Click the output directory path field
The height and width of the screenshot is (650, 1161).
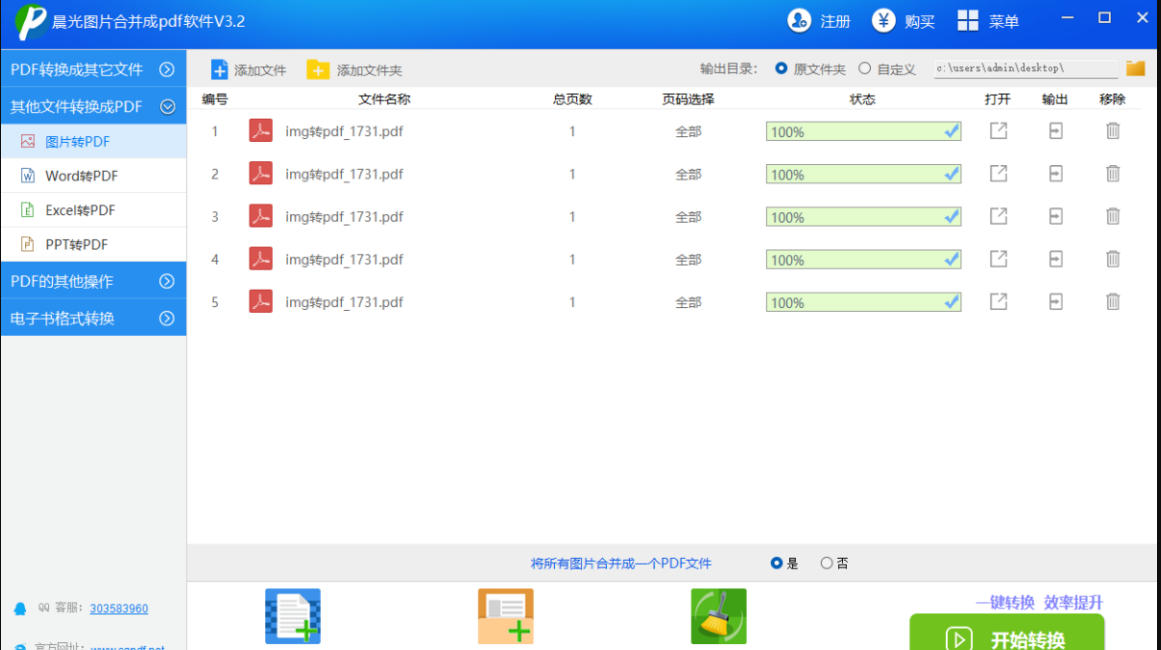[1024, 69]
